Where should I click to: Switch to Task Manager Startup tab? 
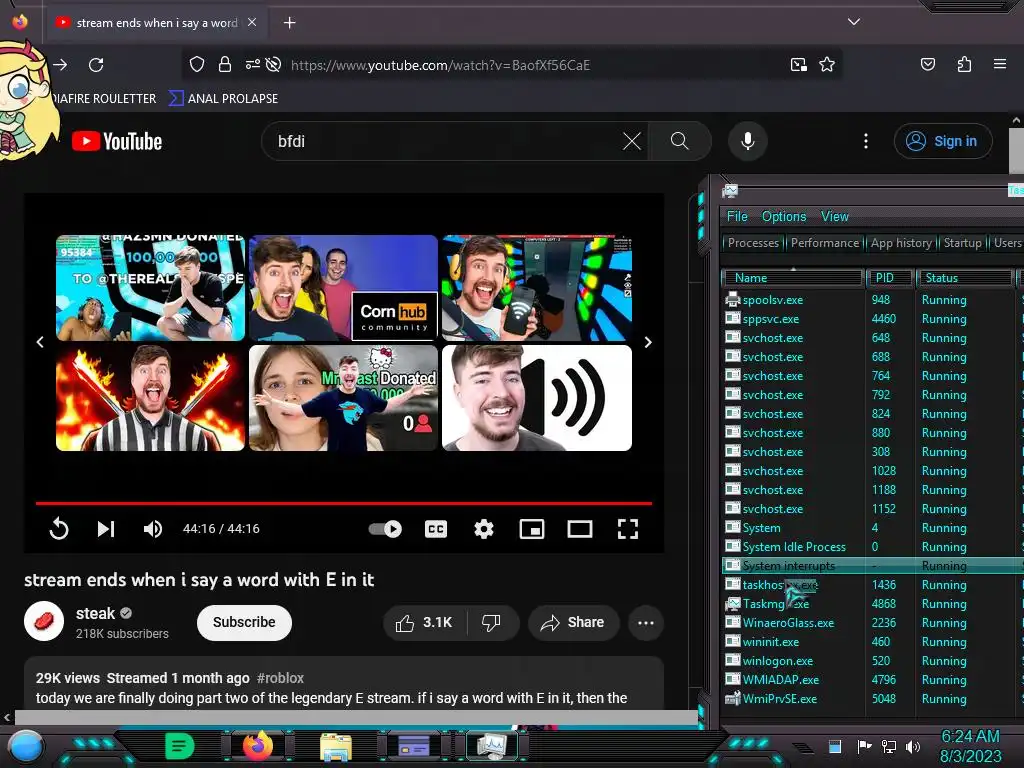click(963, 243)
